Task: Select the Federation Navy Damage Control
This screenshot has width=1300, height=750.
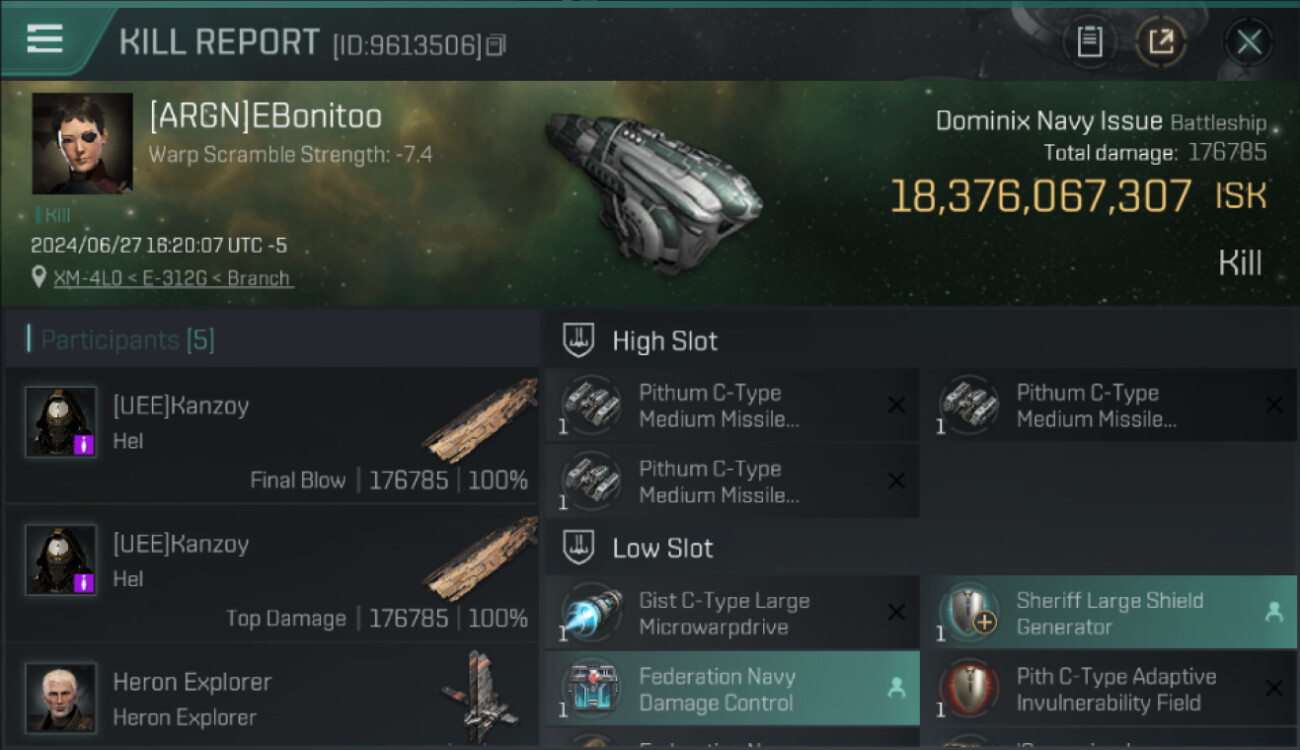Action: pyautogui.click(x=731, y=689)
